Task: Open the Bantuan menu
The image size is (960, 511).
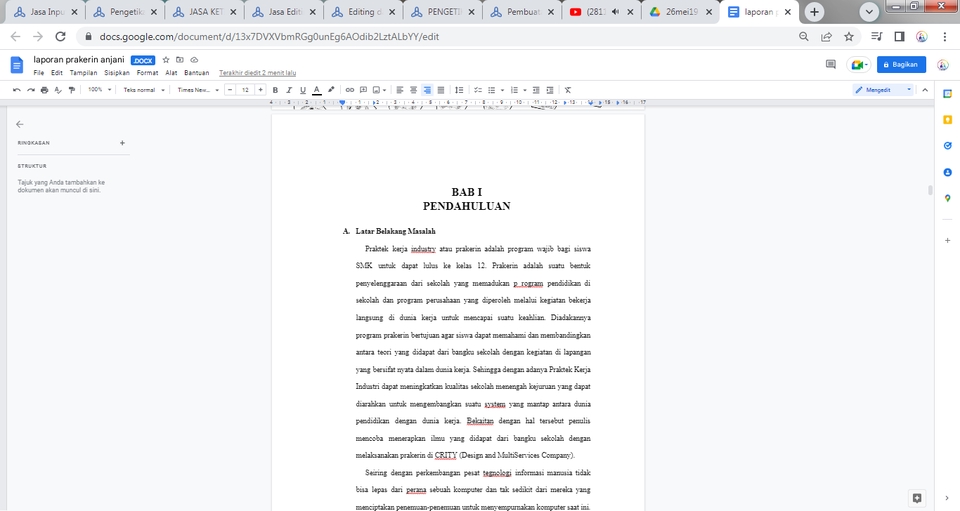Action: 197,73
